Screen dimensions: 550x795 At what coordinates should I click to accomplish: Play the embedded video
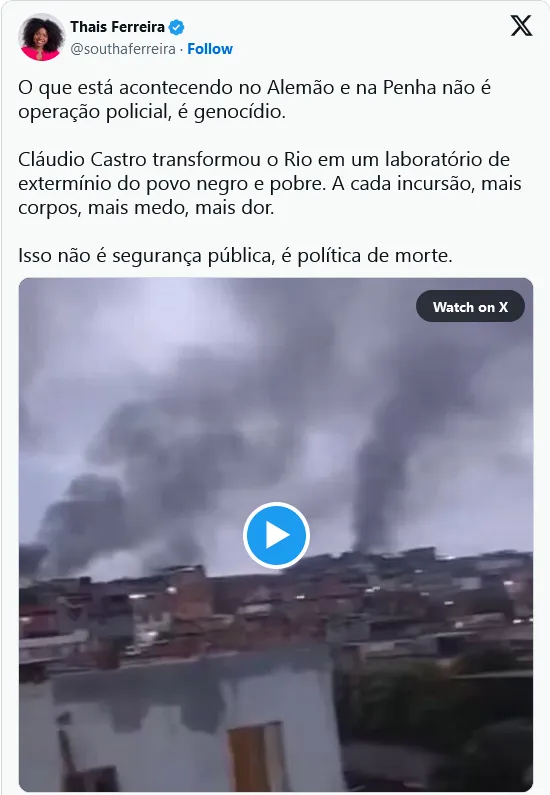point(276,535)
